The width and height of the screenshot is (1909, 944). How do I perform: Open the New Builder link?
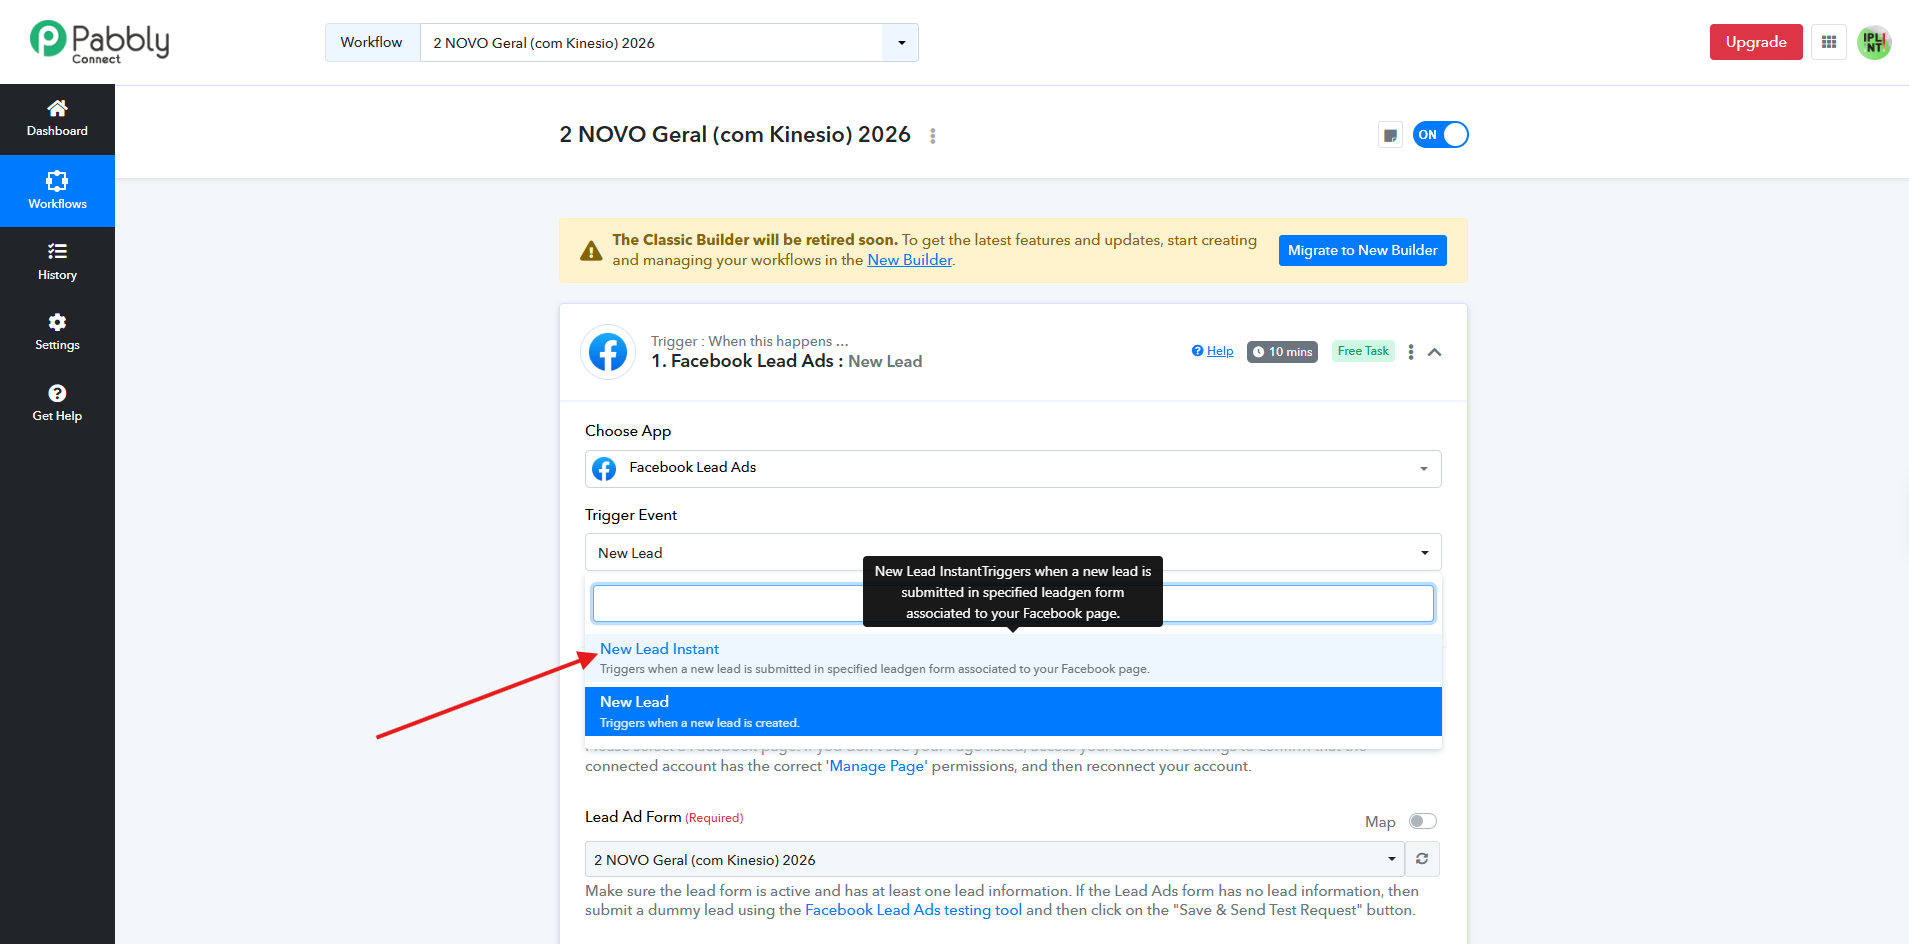point(910,260)
